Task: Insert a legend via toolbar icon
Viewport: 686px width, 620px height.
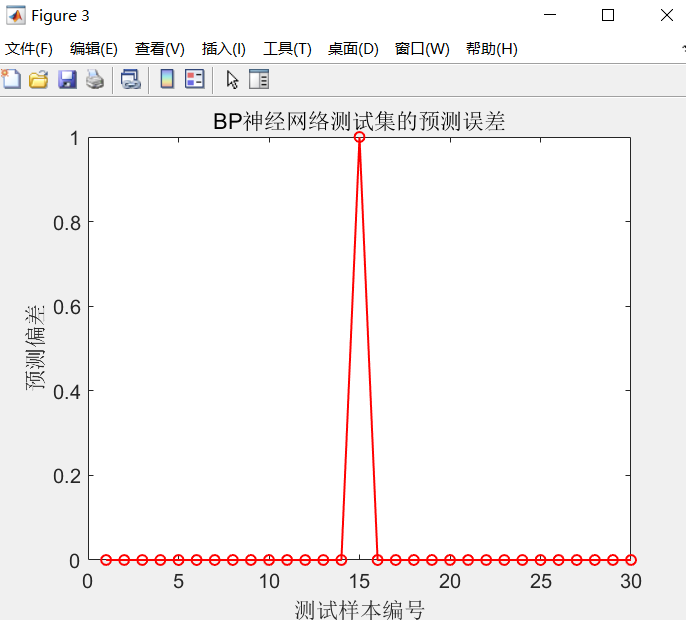Action: (195, 79)
